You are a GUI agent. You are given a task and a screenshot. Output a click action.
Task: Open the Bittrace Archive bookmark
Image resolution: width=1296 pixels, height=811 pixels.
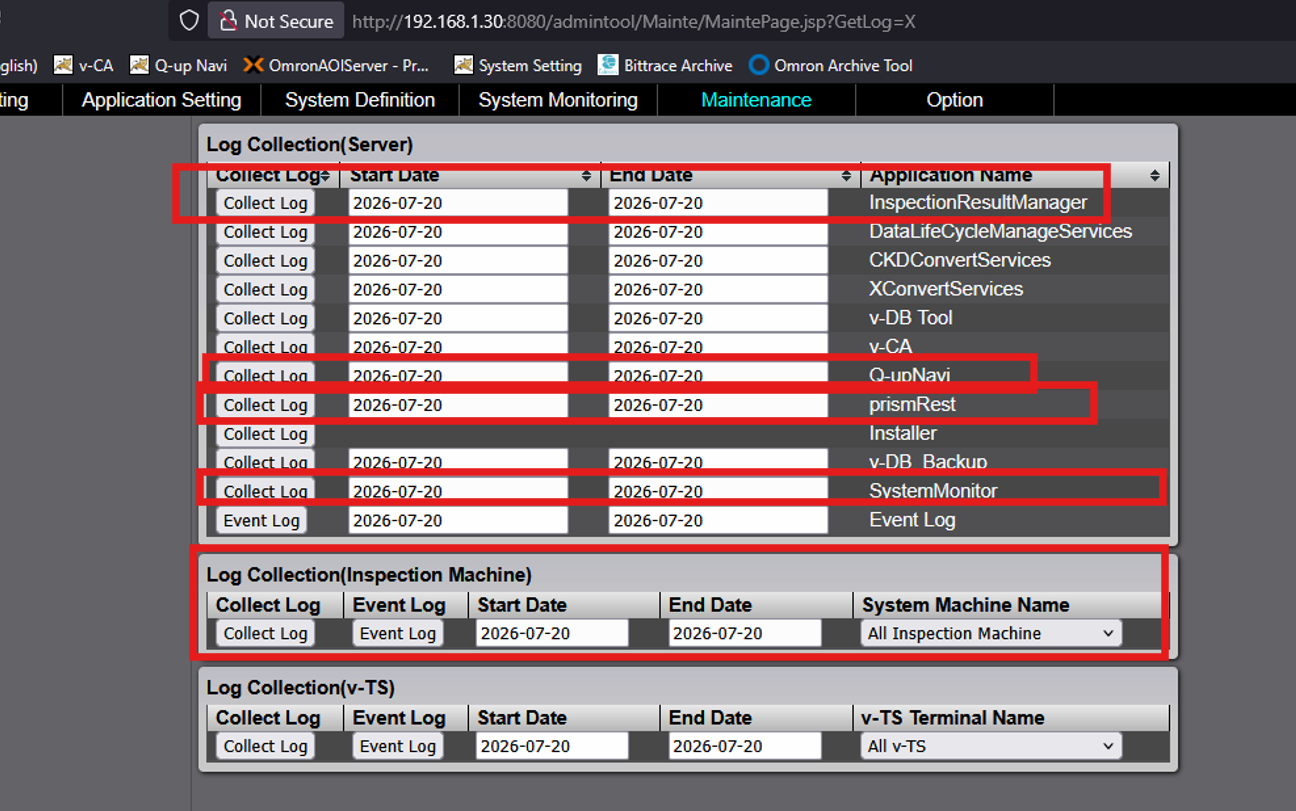[x=666, y=65]
